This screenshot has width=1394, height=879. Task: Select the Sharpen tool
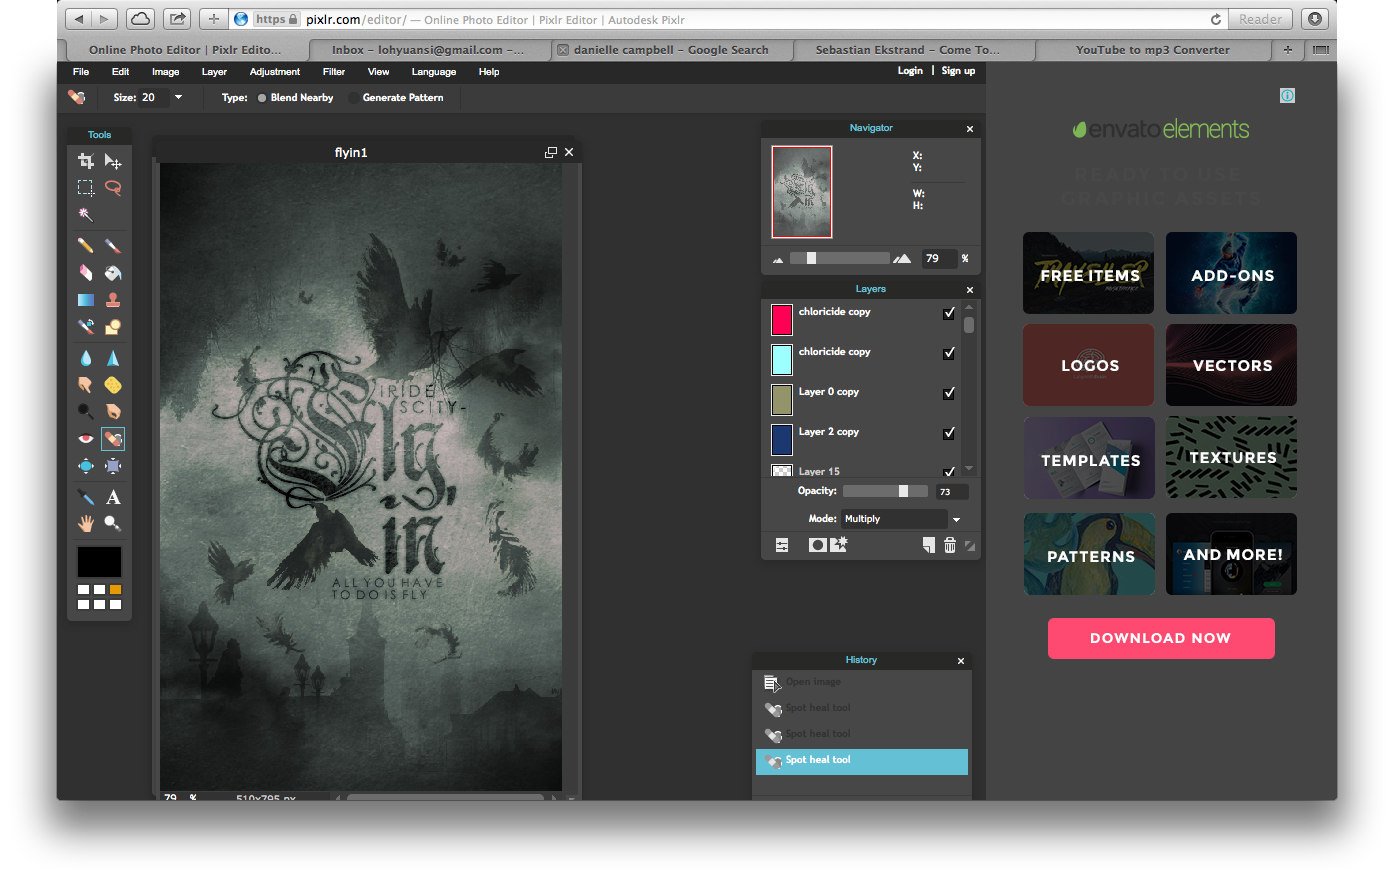113,358
